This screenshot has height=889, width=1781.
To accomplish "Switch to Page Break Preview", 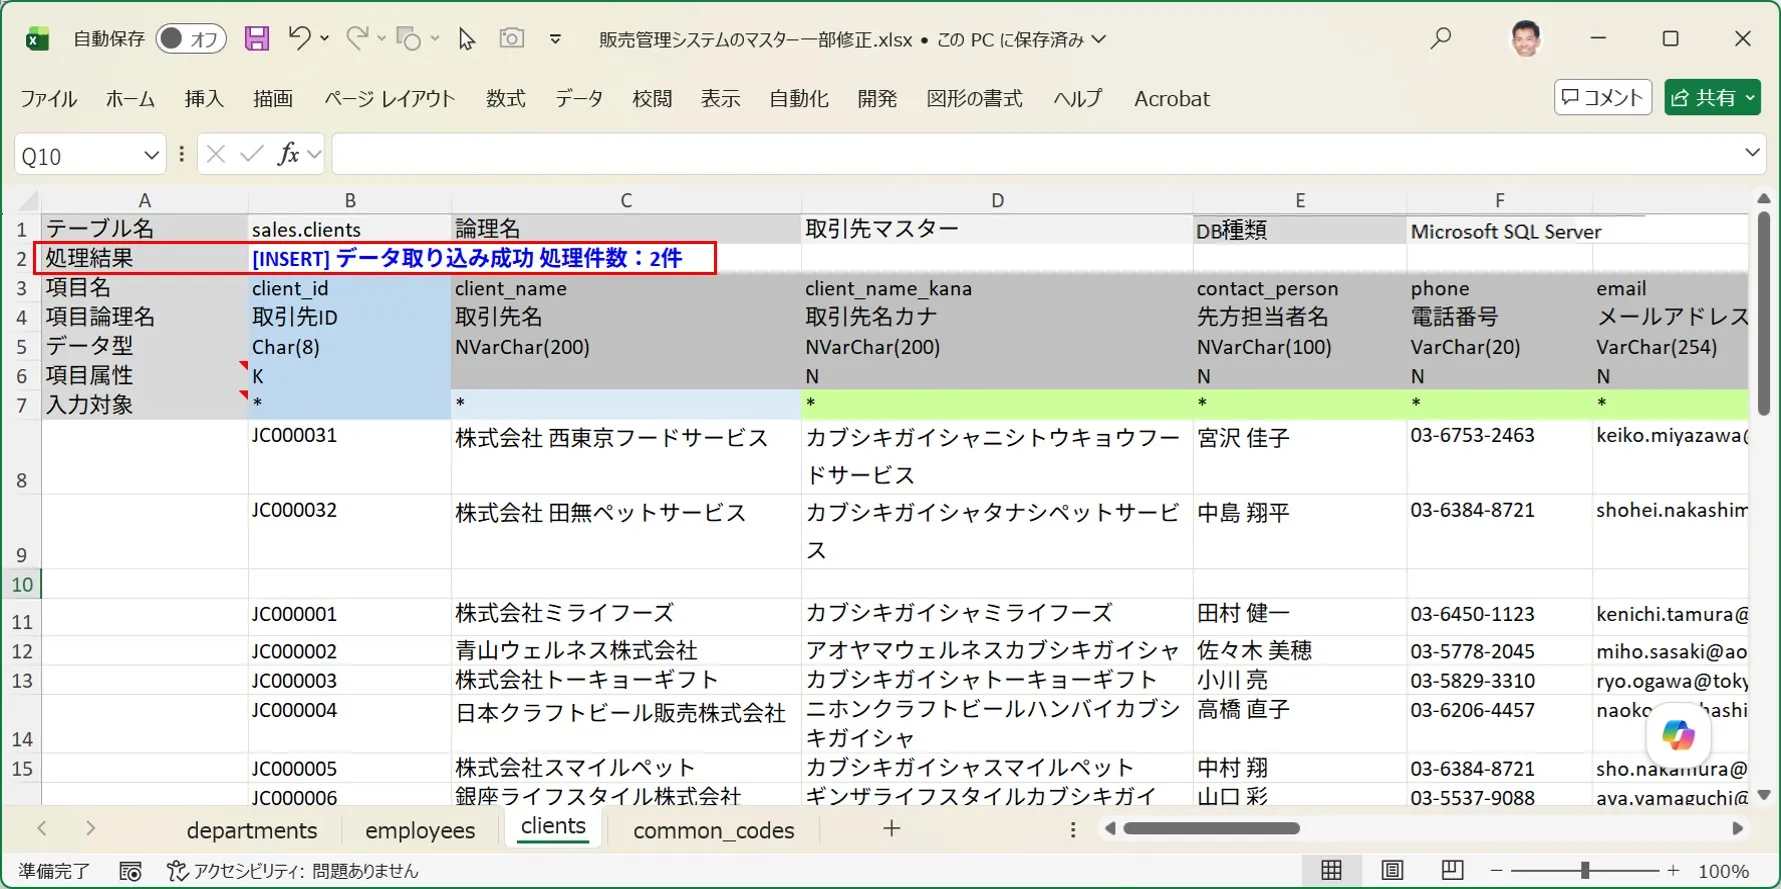I will pyautogui.click(x=1452, y=870).
